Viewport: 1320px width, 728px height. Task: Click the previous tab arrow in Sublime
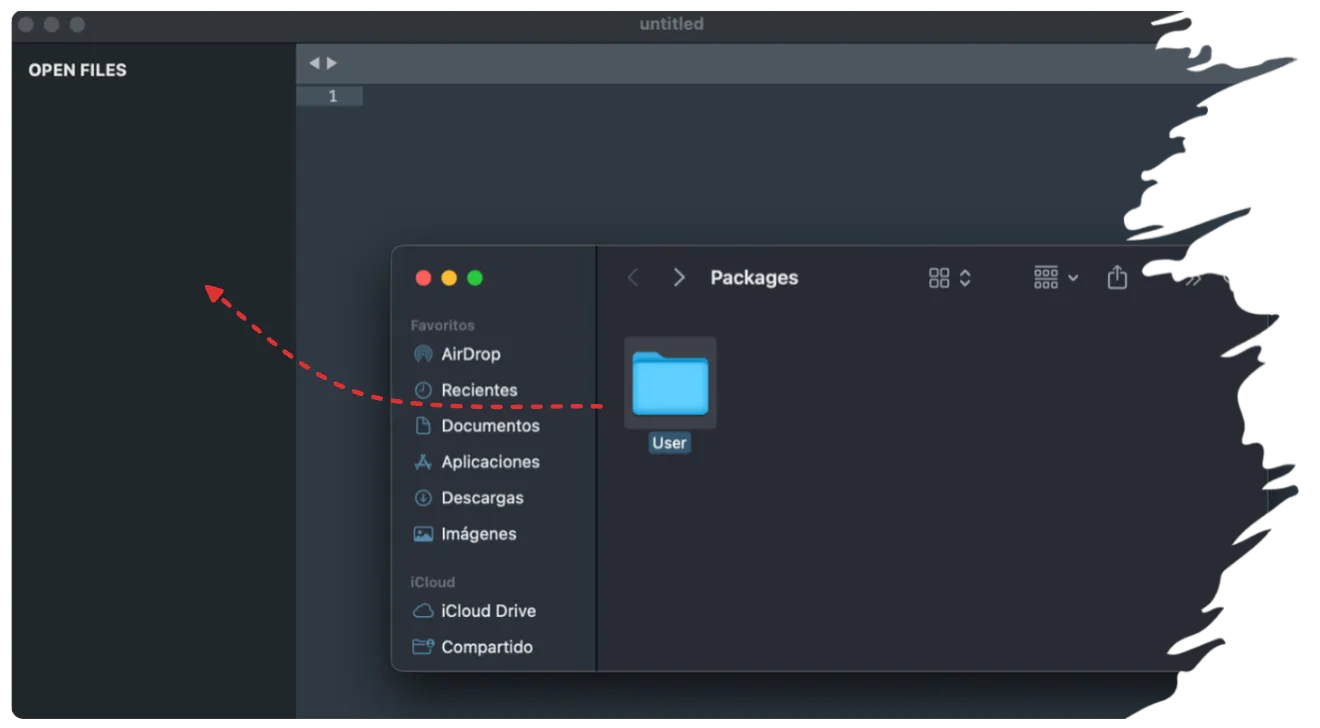(x=314, y=63)
